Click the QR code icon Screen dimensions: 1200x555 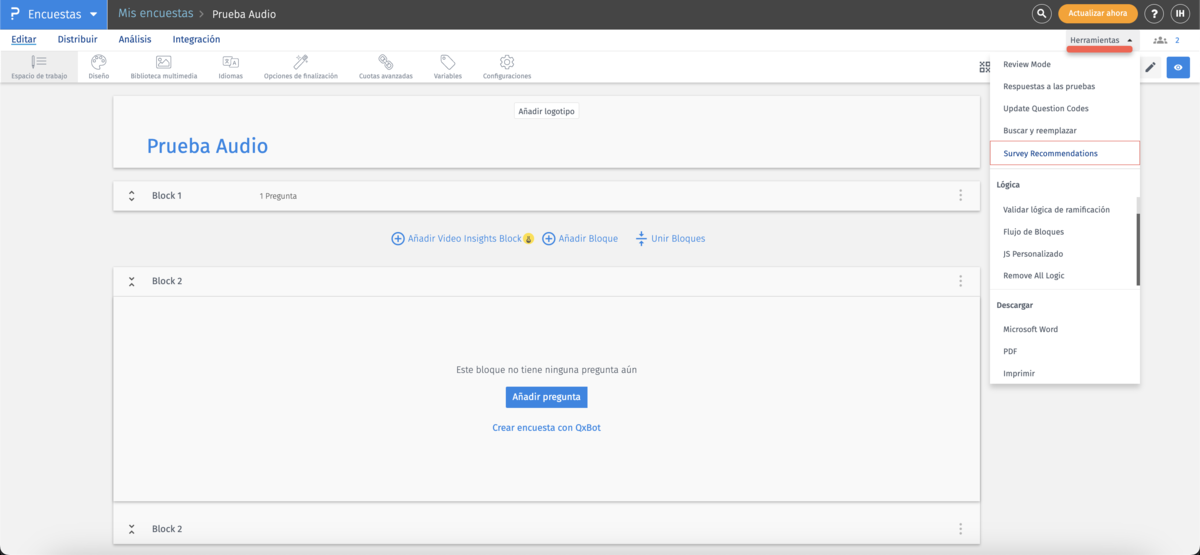coord(983,68)
